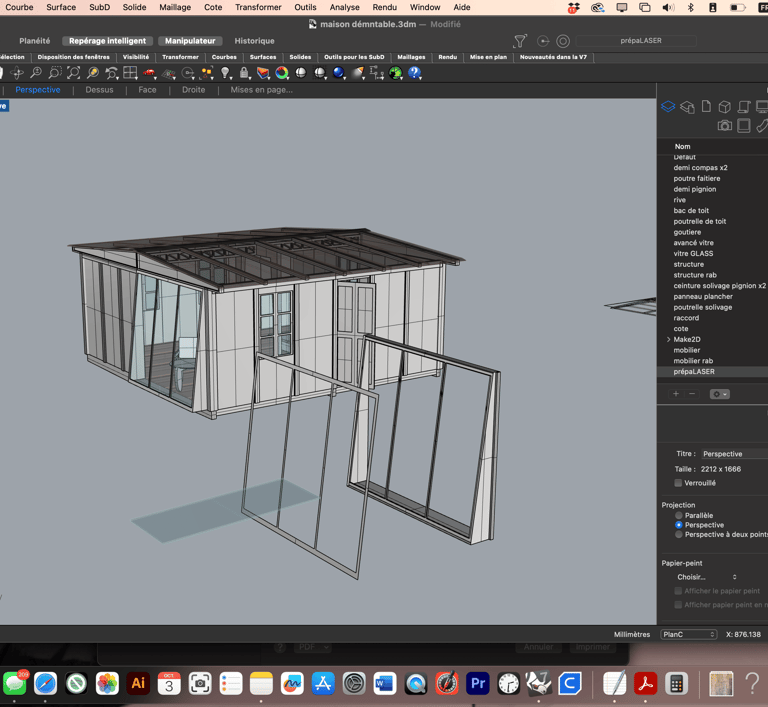The width and height of the screenshot is (768, 707).
Task: Switch to the Droite viewport tab
Action: [x=193, y=90]
